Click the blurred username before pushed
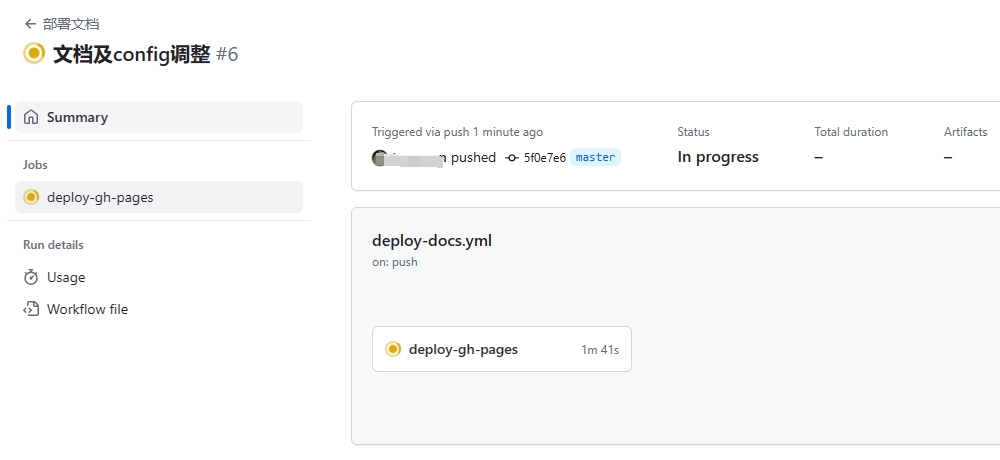1000x460 pixels. (419, 158)
